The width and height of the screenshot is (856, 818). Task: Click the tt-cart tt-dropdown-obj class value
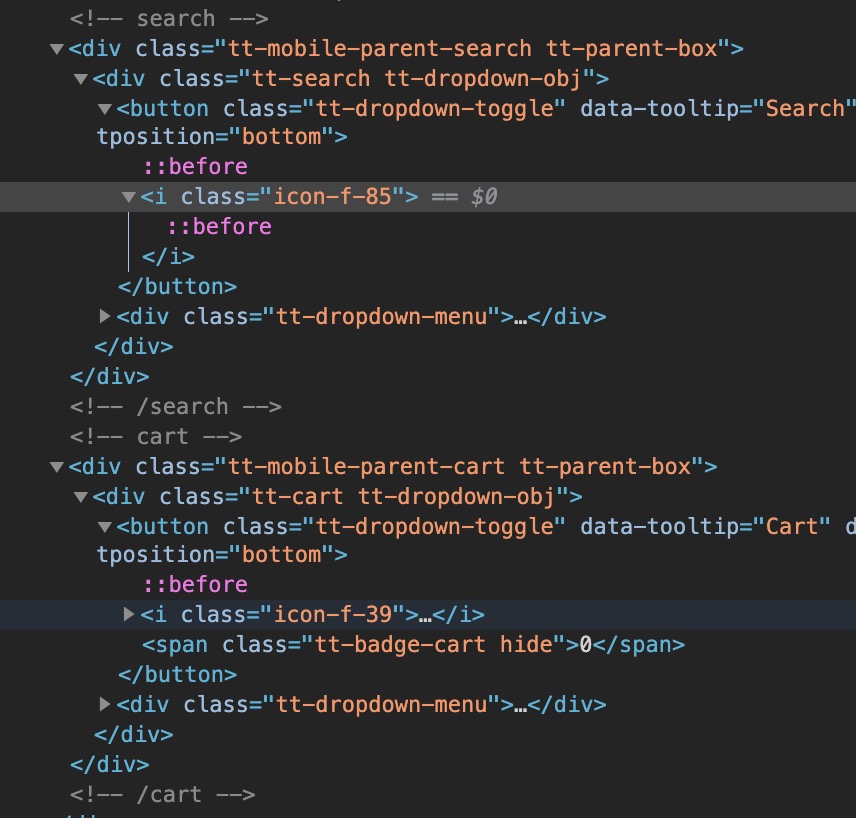click(403, 496)
